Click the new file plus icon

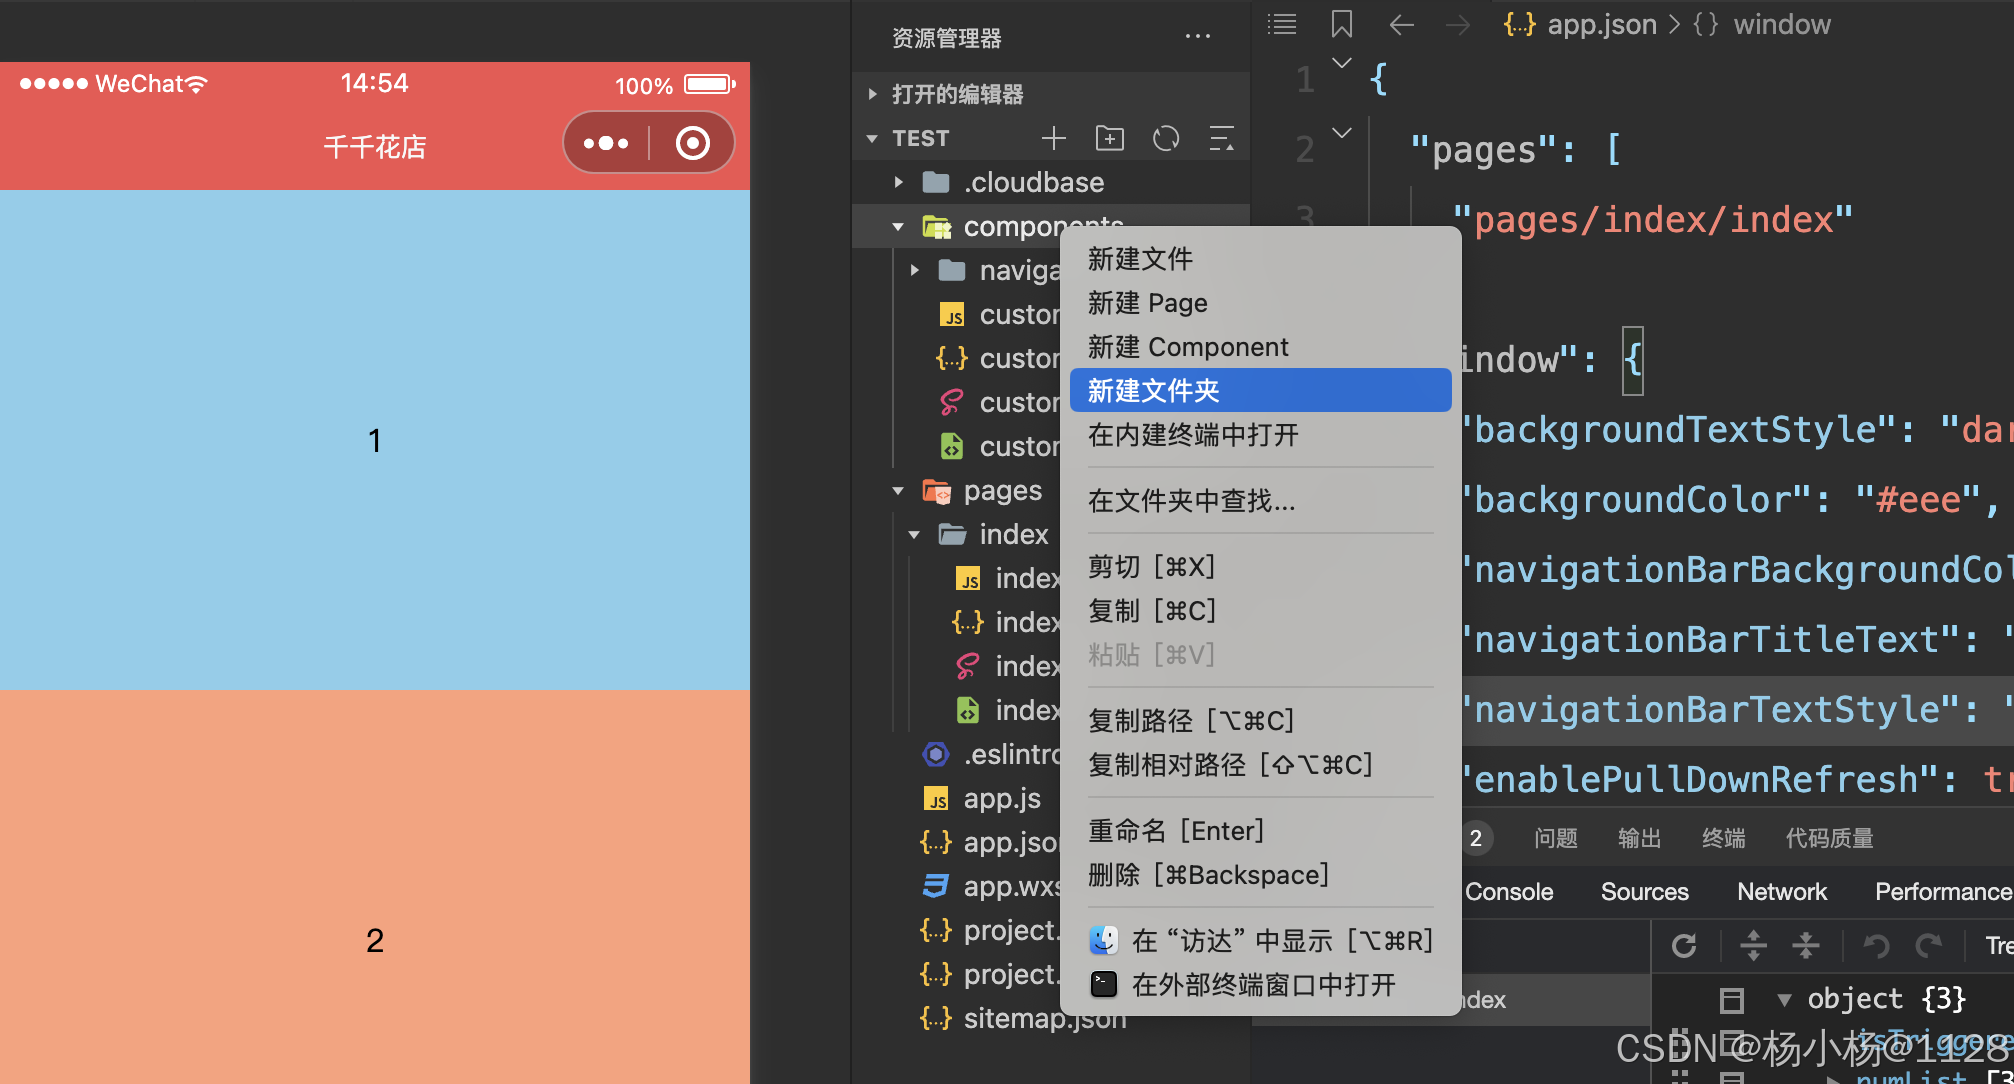pos(1054,138)
